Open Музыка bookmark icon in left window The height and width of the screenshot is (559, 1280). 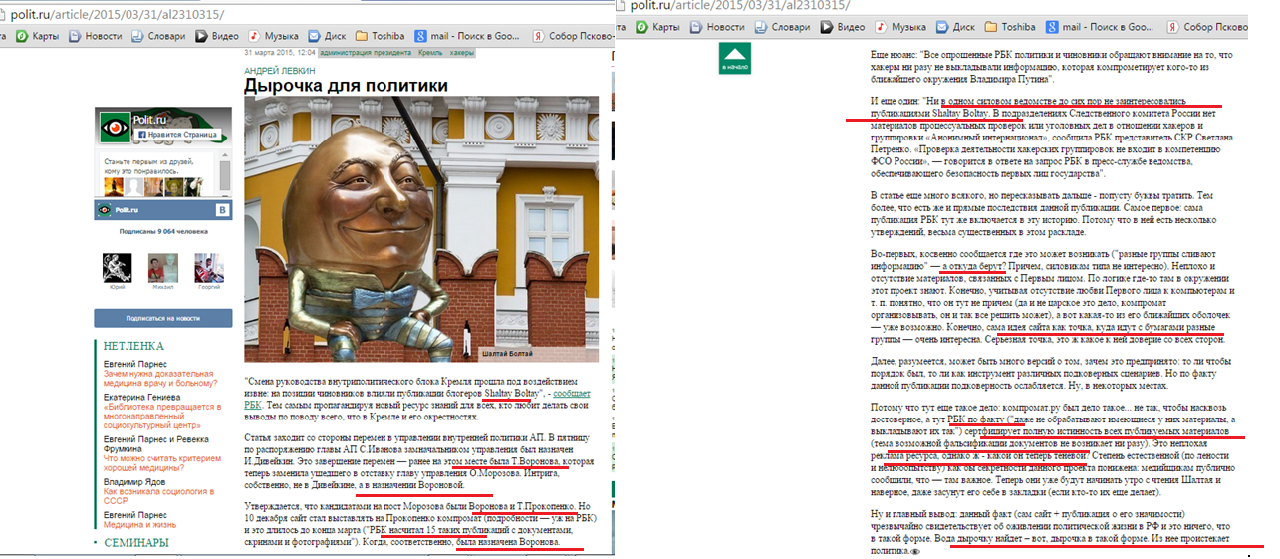tap(256, 36)
